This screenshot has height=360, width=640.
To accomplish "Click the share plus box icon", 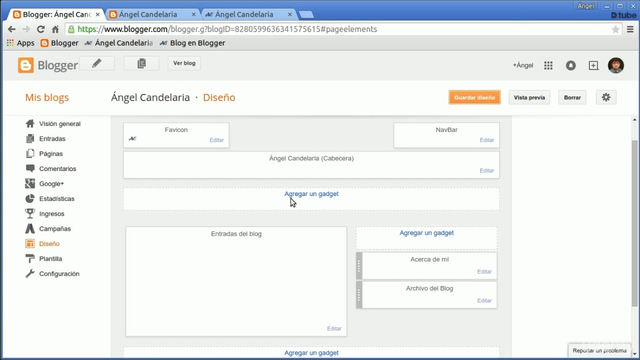I will 593,65.
